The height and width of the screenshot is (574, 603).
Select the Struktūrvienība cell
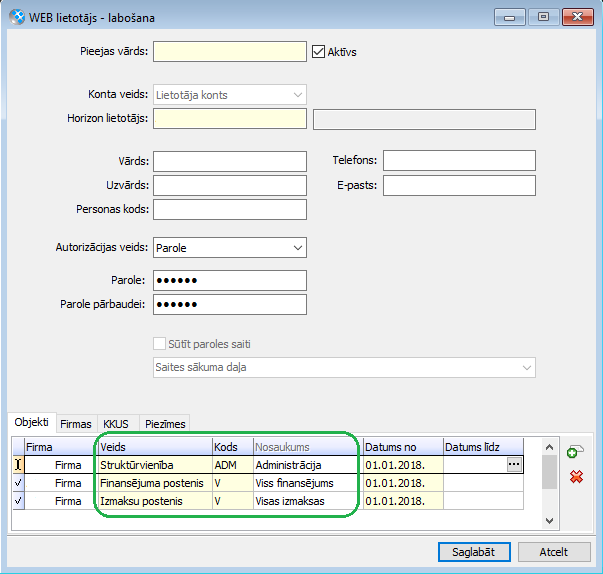[x=153, y=465]
